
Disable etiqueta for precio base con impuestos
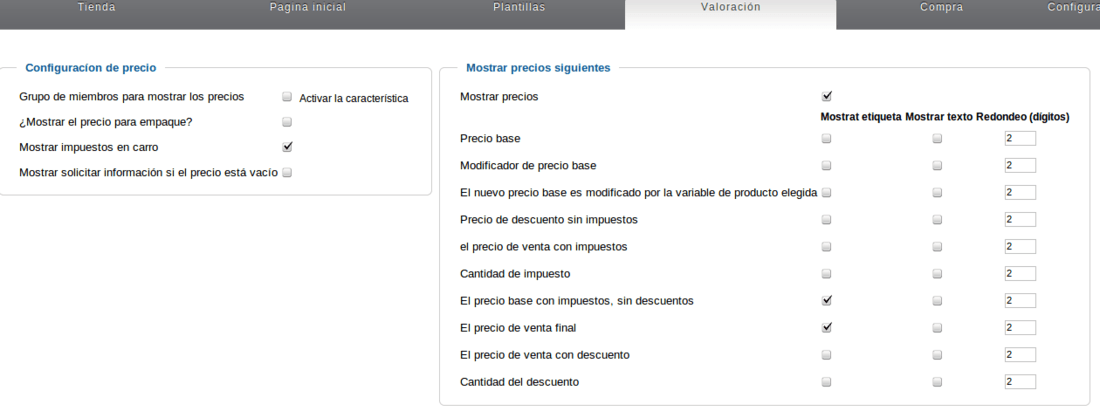pyautogui.click(x=826, y=301)
